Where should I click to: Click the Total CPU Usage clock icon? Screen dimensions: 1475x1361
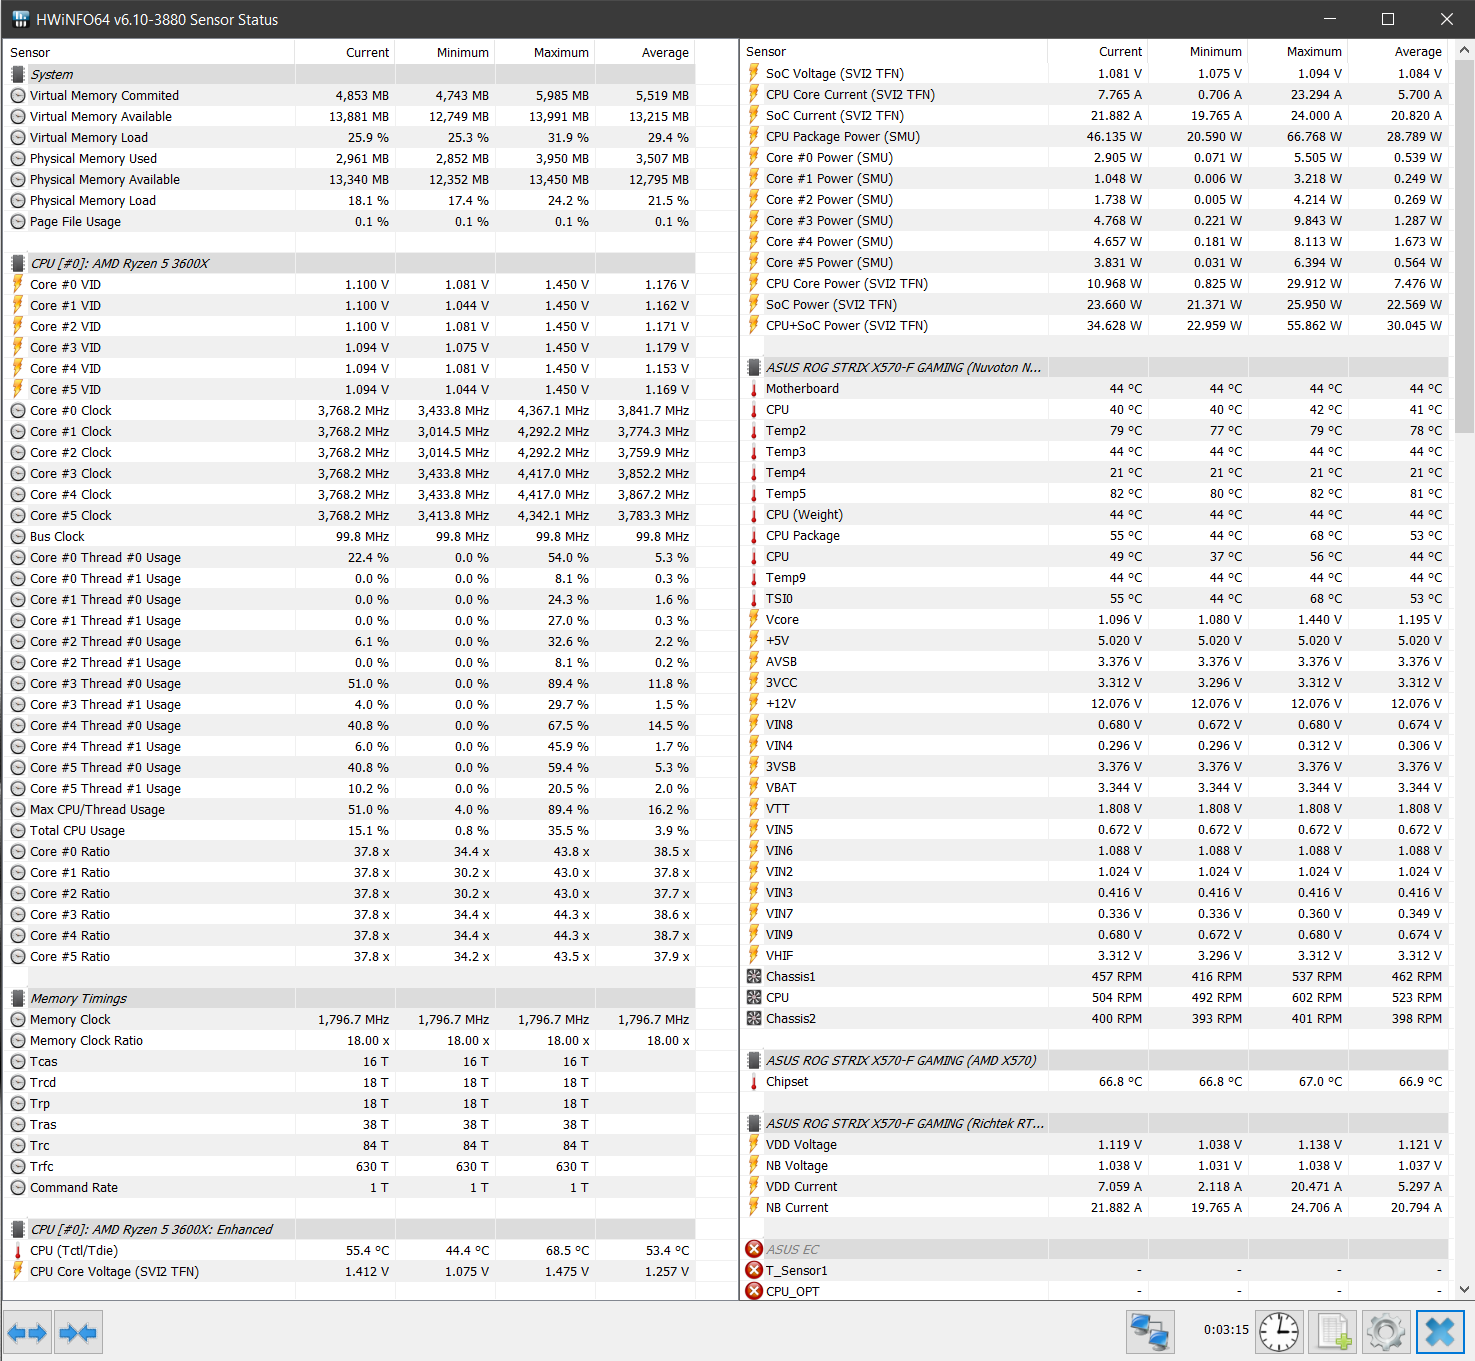pos(18,830)
